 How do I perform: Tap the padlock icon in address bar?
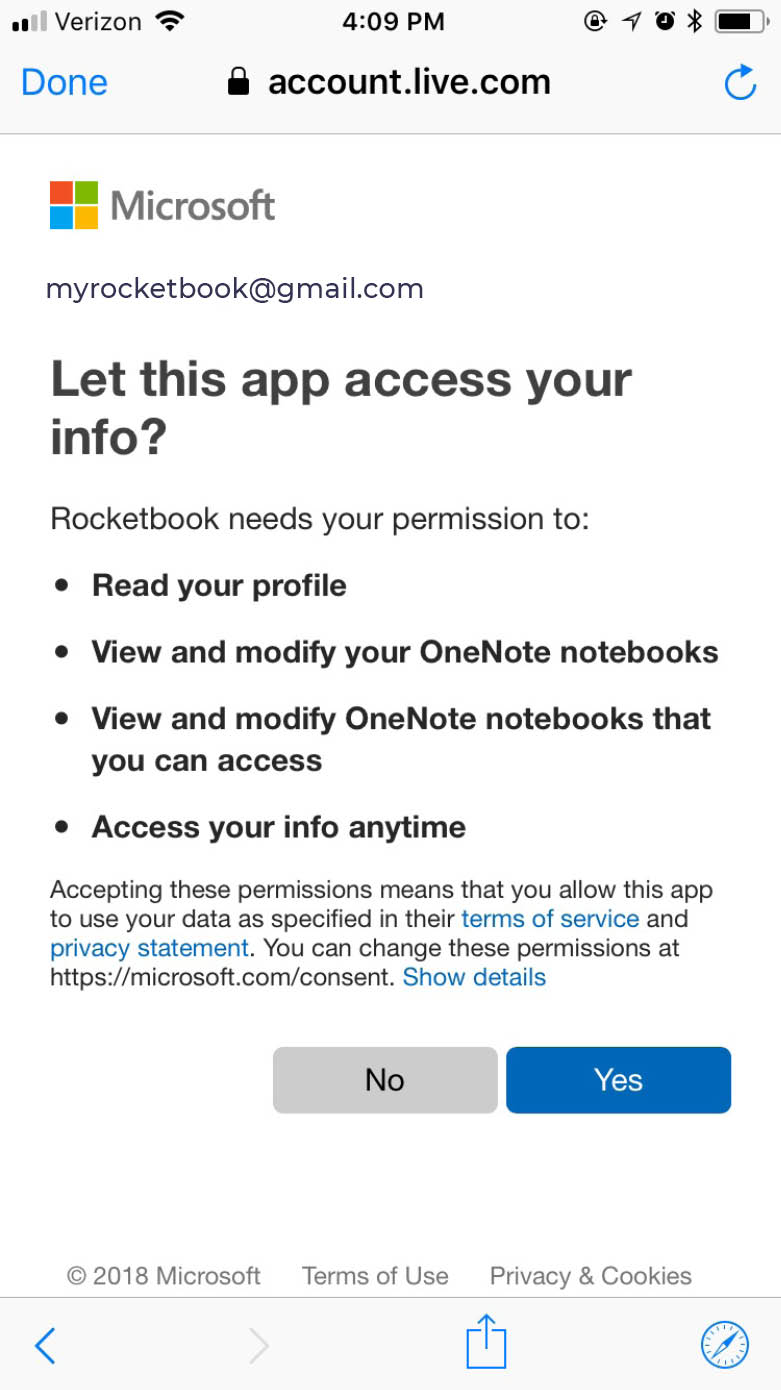coord(238,82)
